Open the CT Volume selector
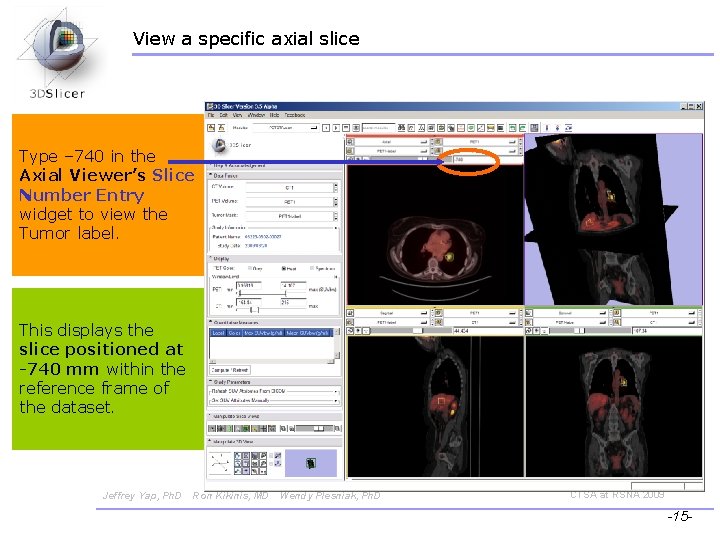 pyautogui.click(x=292, y=187)
